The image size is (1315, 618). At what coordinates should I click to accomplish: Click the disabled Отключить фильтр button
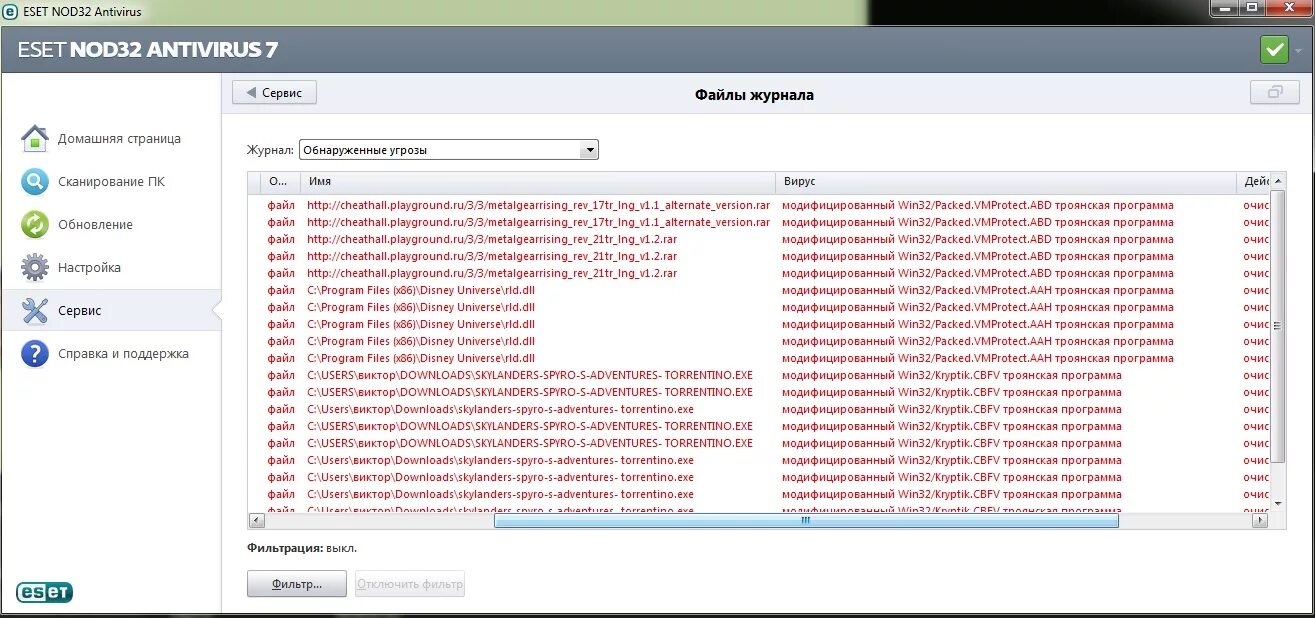pyautogui.click(x=410, y=584)
